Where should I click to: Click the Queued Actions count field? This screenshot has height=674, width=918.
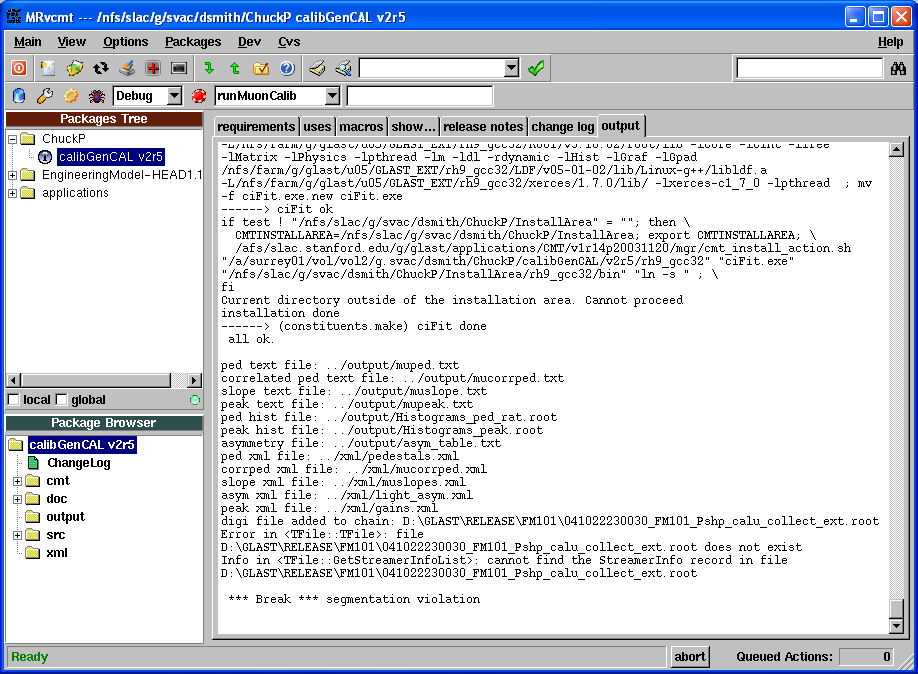tap(866, 656)
